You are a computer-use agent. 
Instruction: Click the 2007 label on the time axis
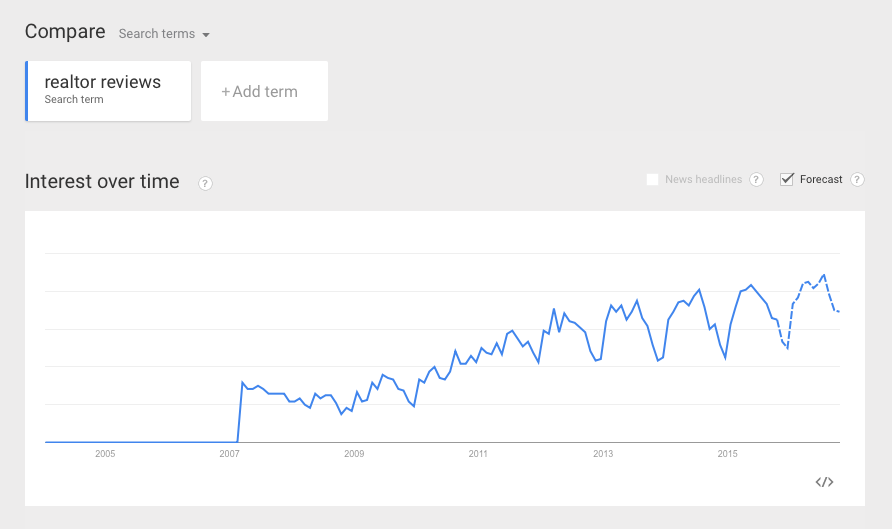tap(229, 454)
